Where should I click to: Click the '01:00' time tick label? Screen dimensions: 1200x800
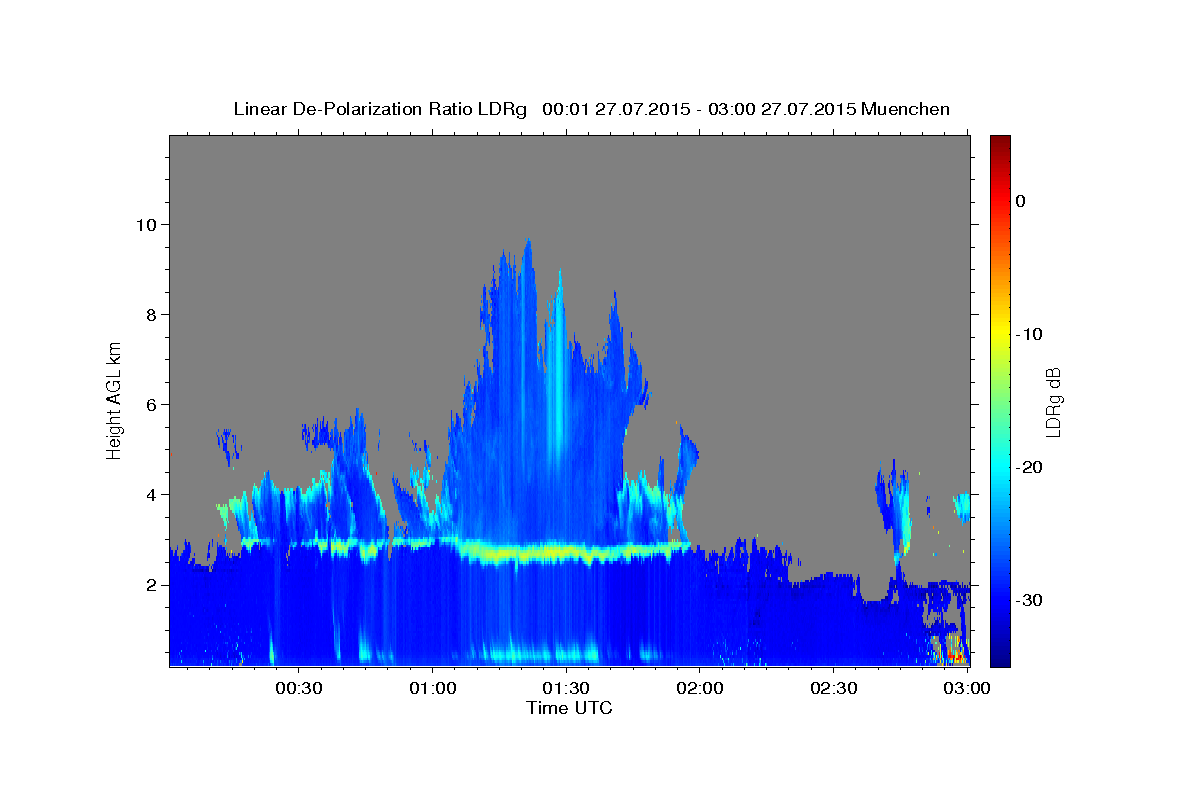point(433,688)
